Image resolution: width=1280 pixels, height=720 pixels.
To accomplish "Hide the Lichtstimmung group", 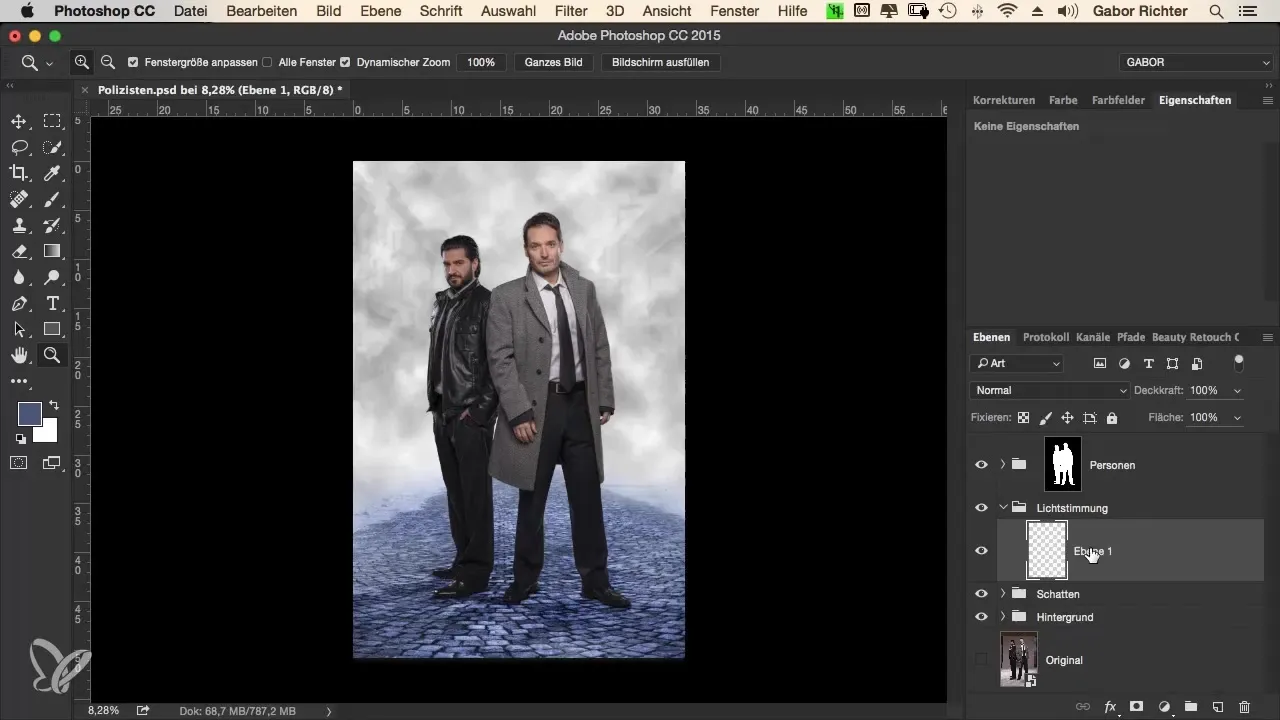I will tap(981, 508).
